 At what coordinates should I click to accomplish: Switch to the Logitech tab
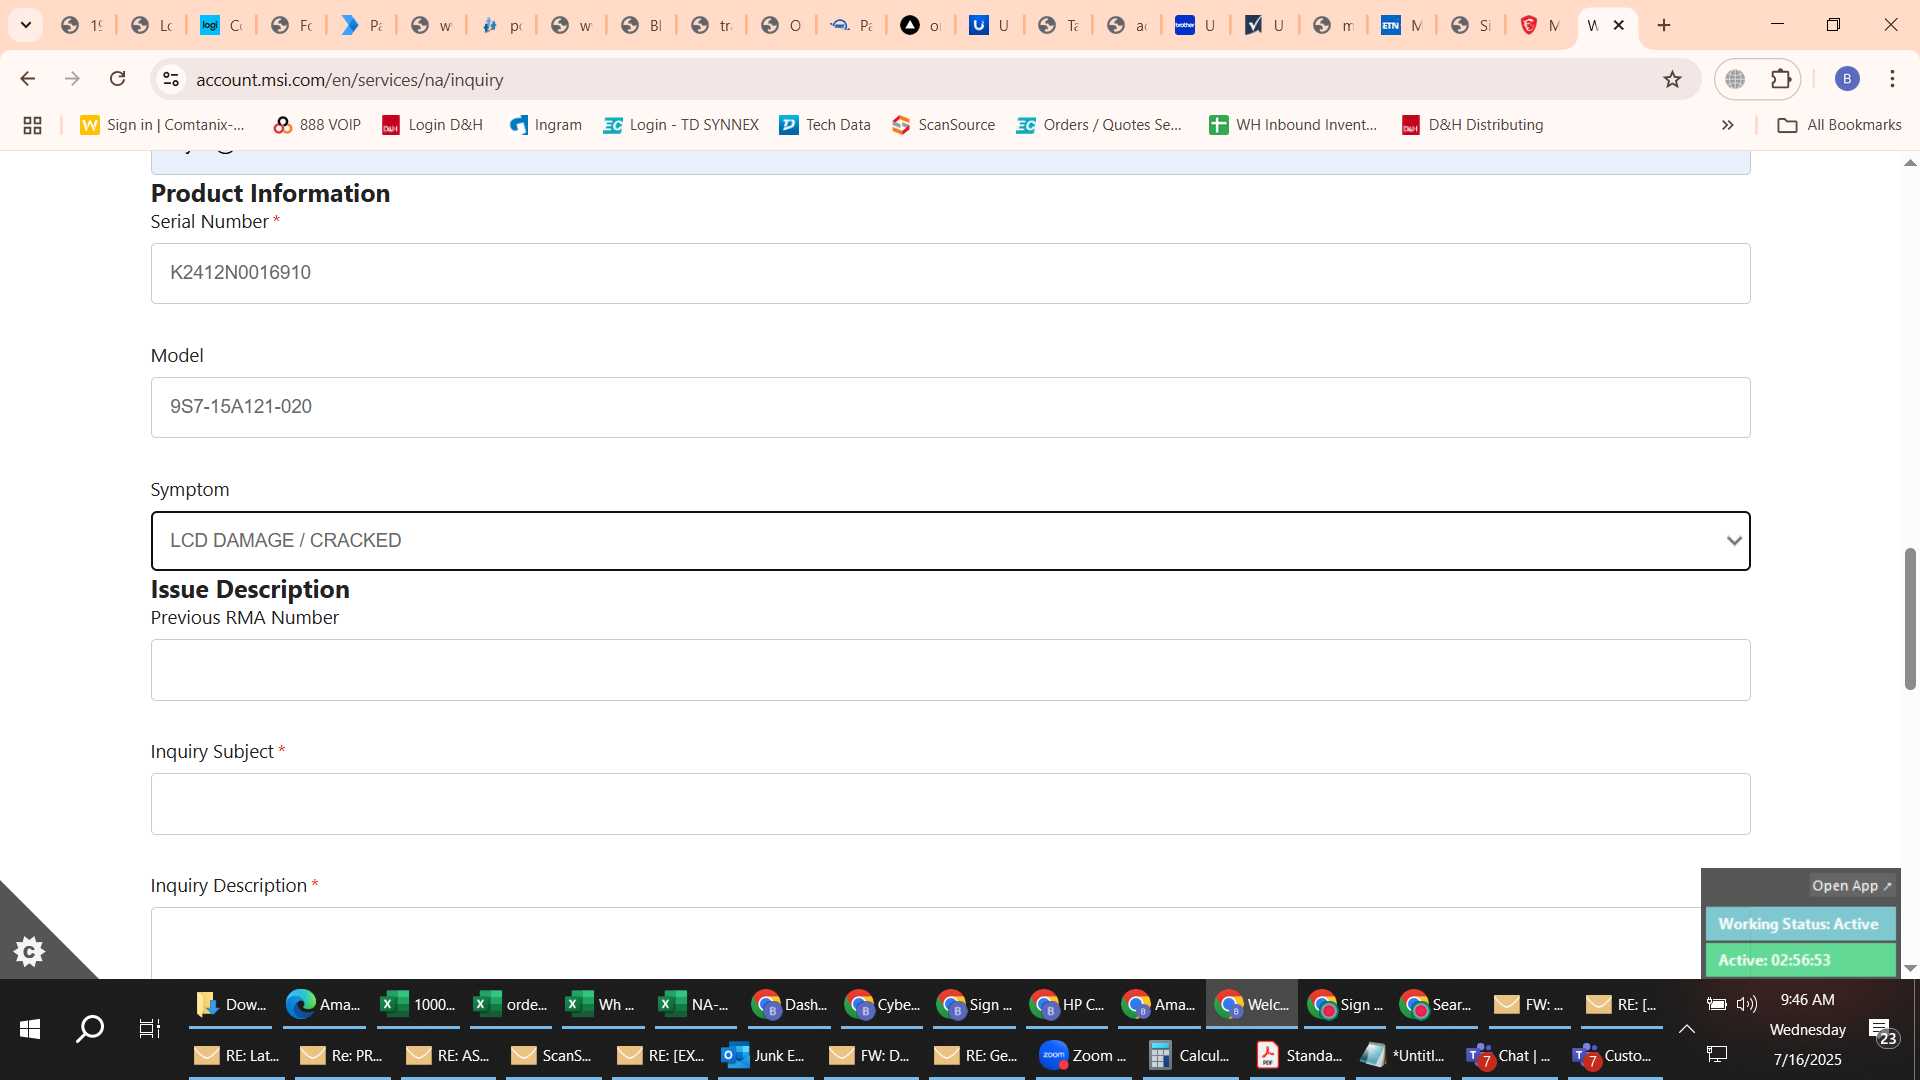tap(221, 25)
